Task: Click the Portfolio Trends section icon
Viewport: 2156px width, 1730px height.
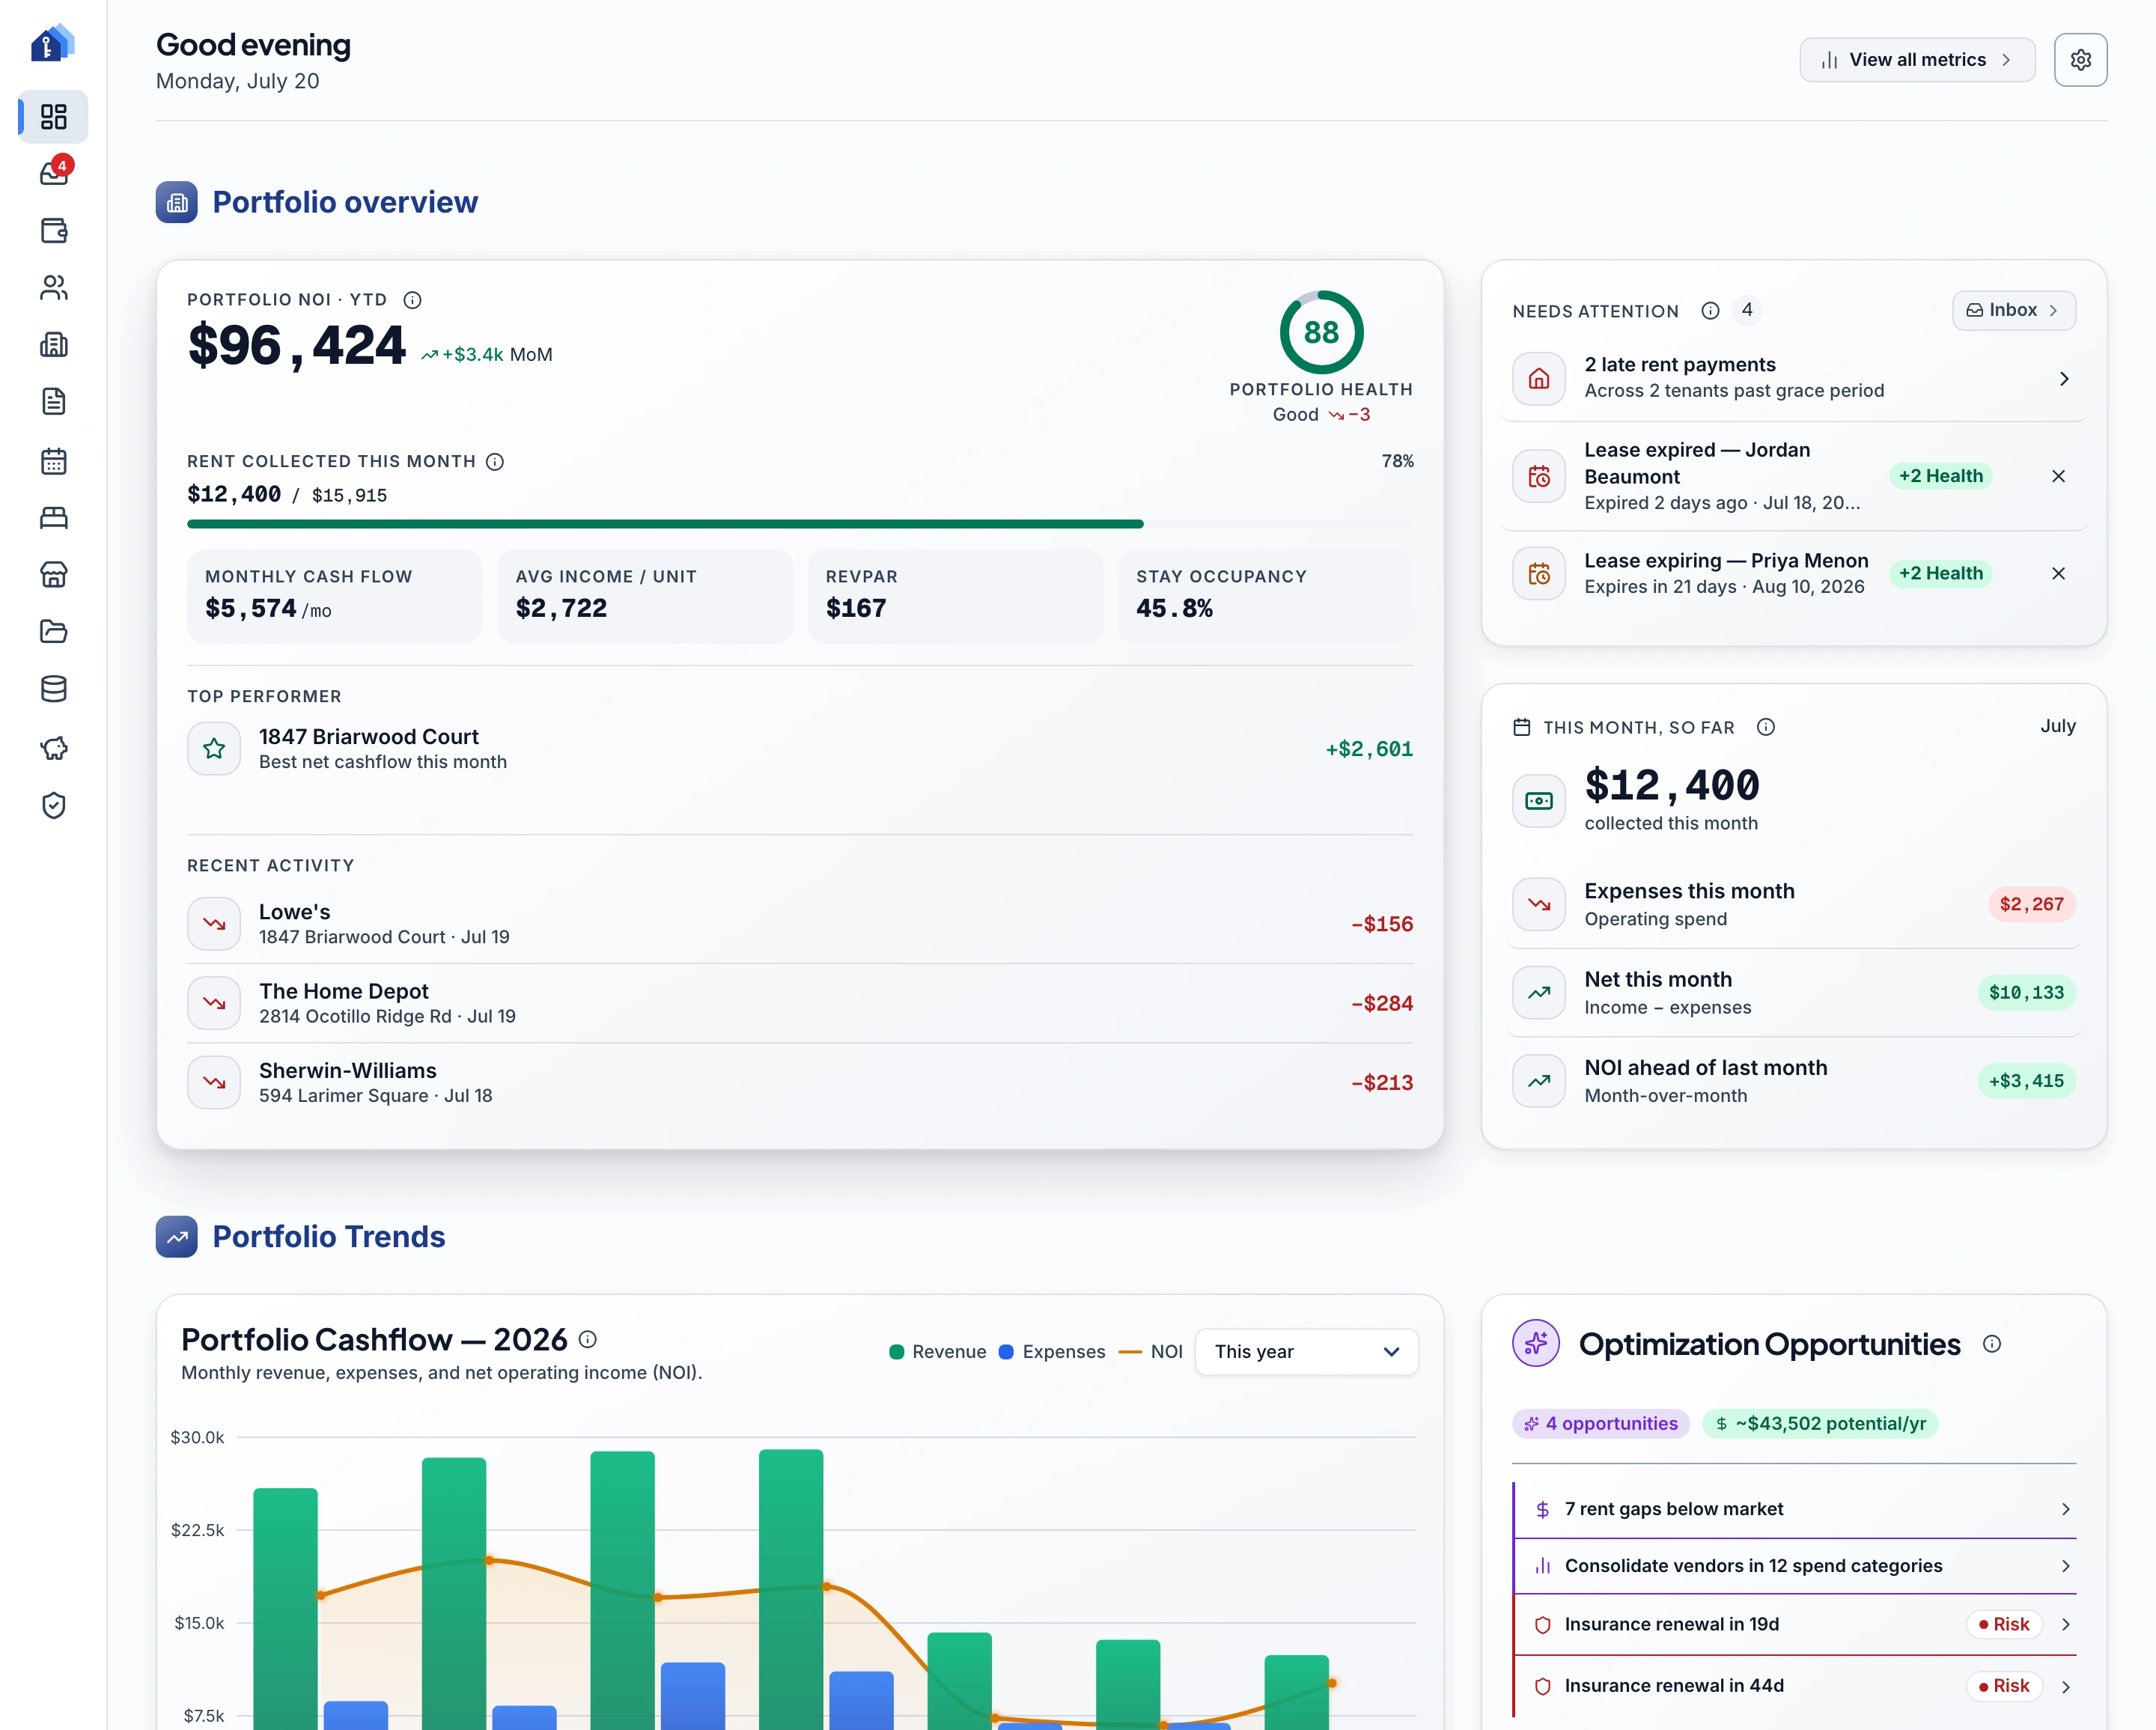Action: click(177, 1237)
